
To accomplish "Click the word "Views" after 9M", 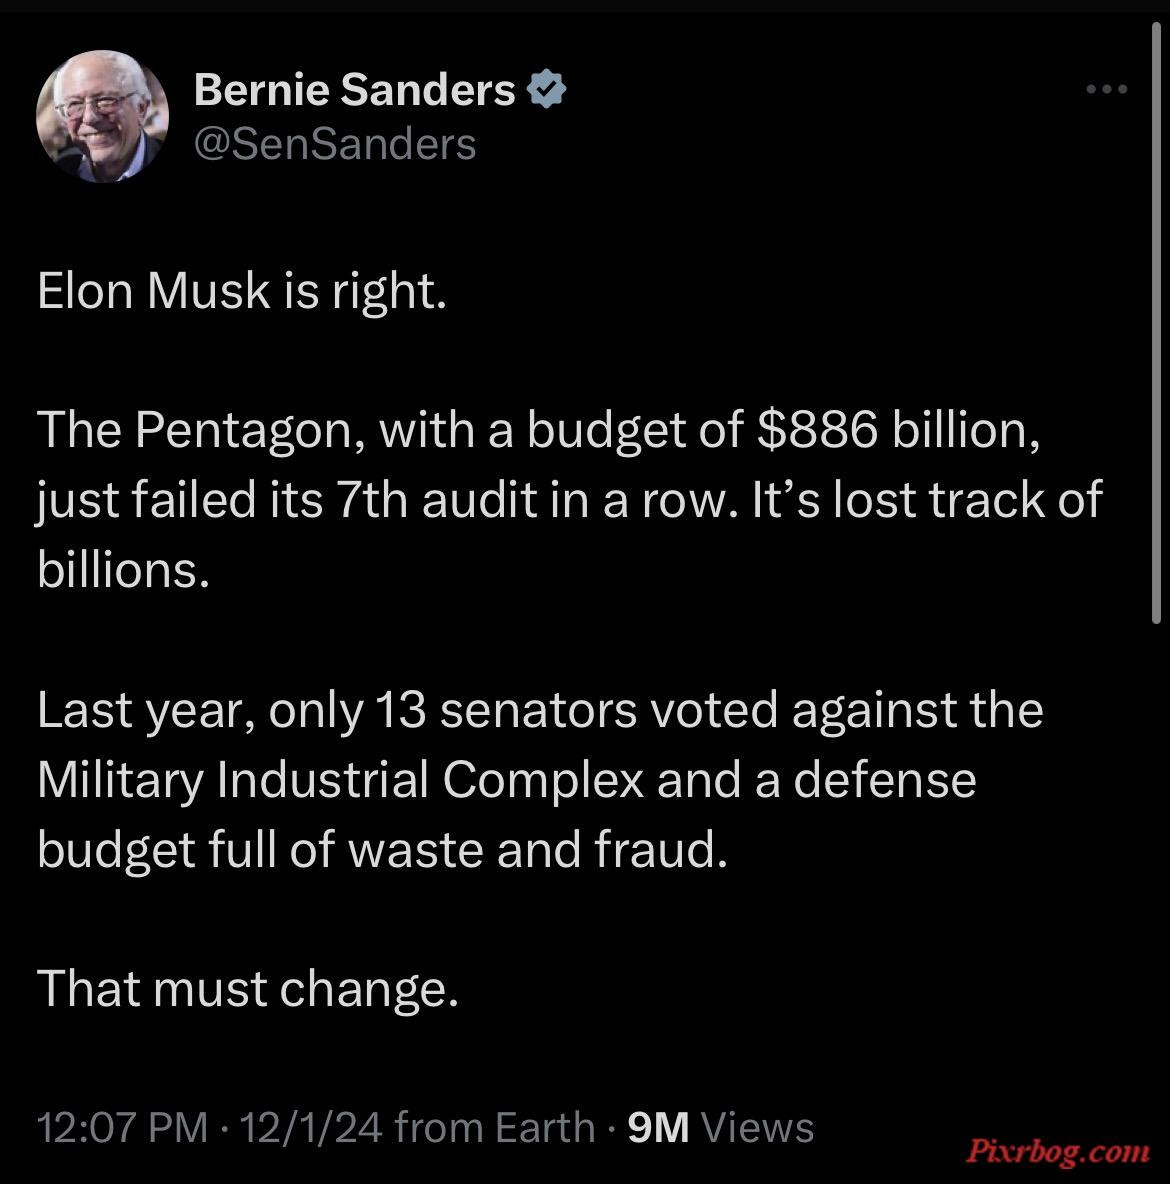I will [x=758, y=1127].
